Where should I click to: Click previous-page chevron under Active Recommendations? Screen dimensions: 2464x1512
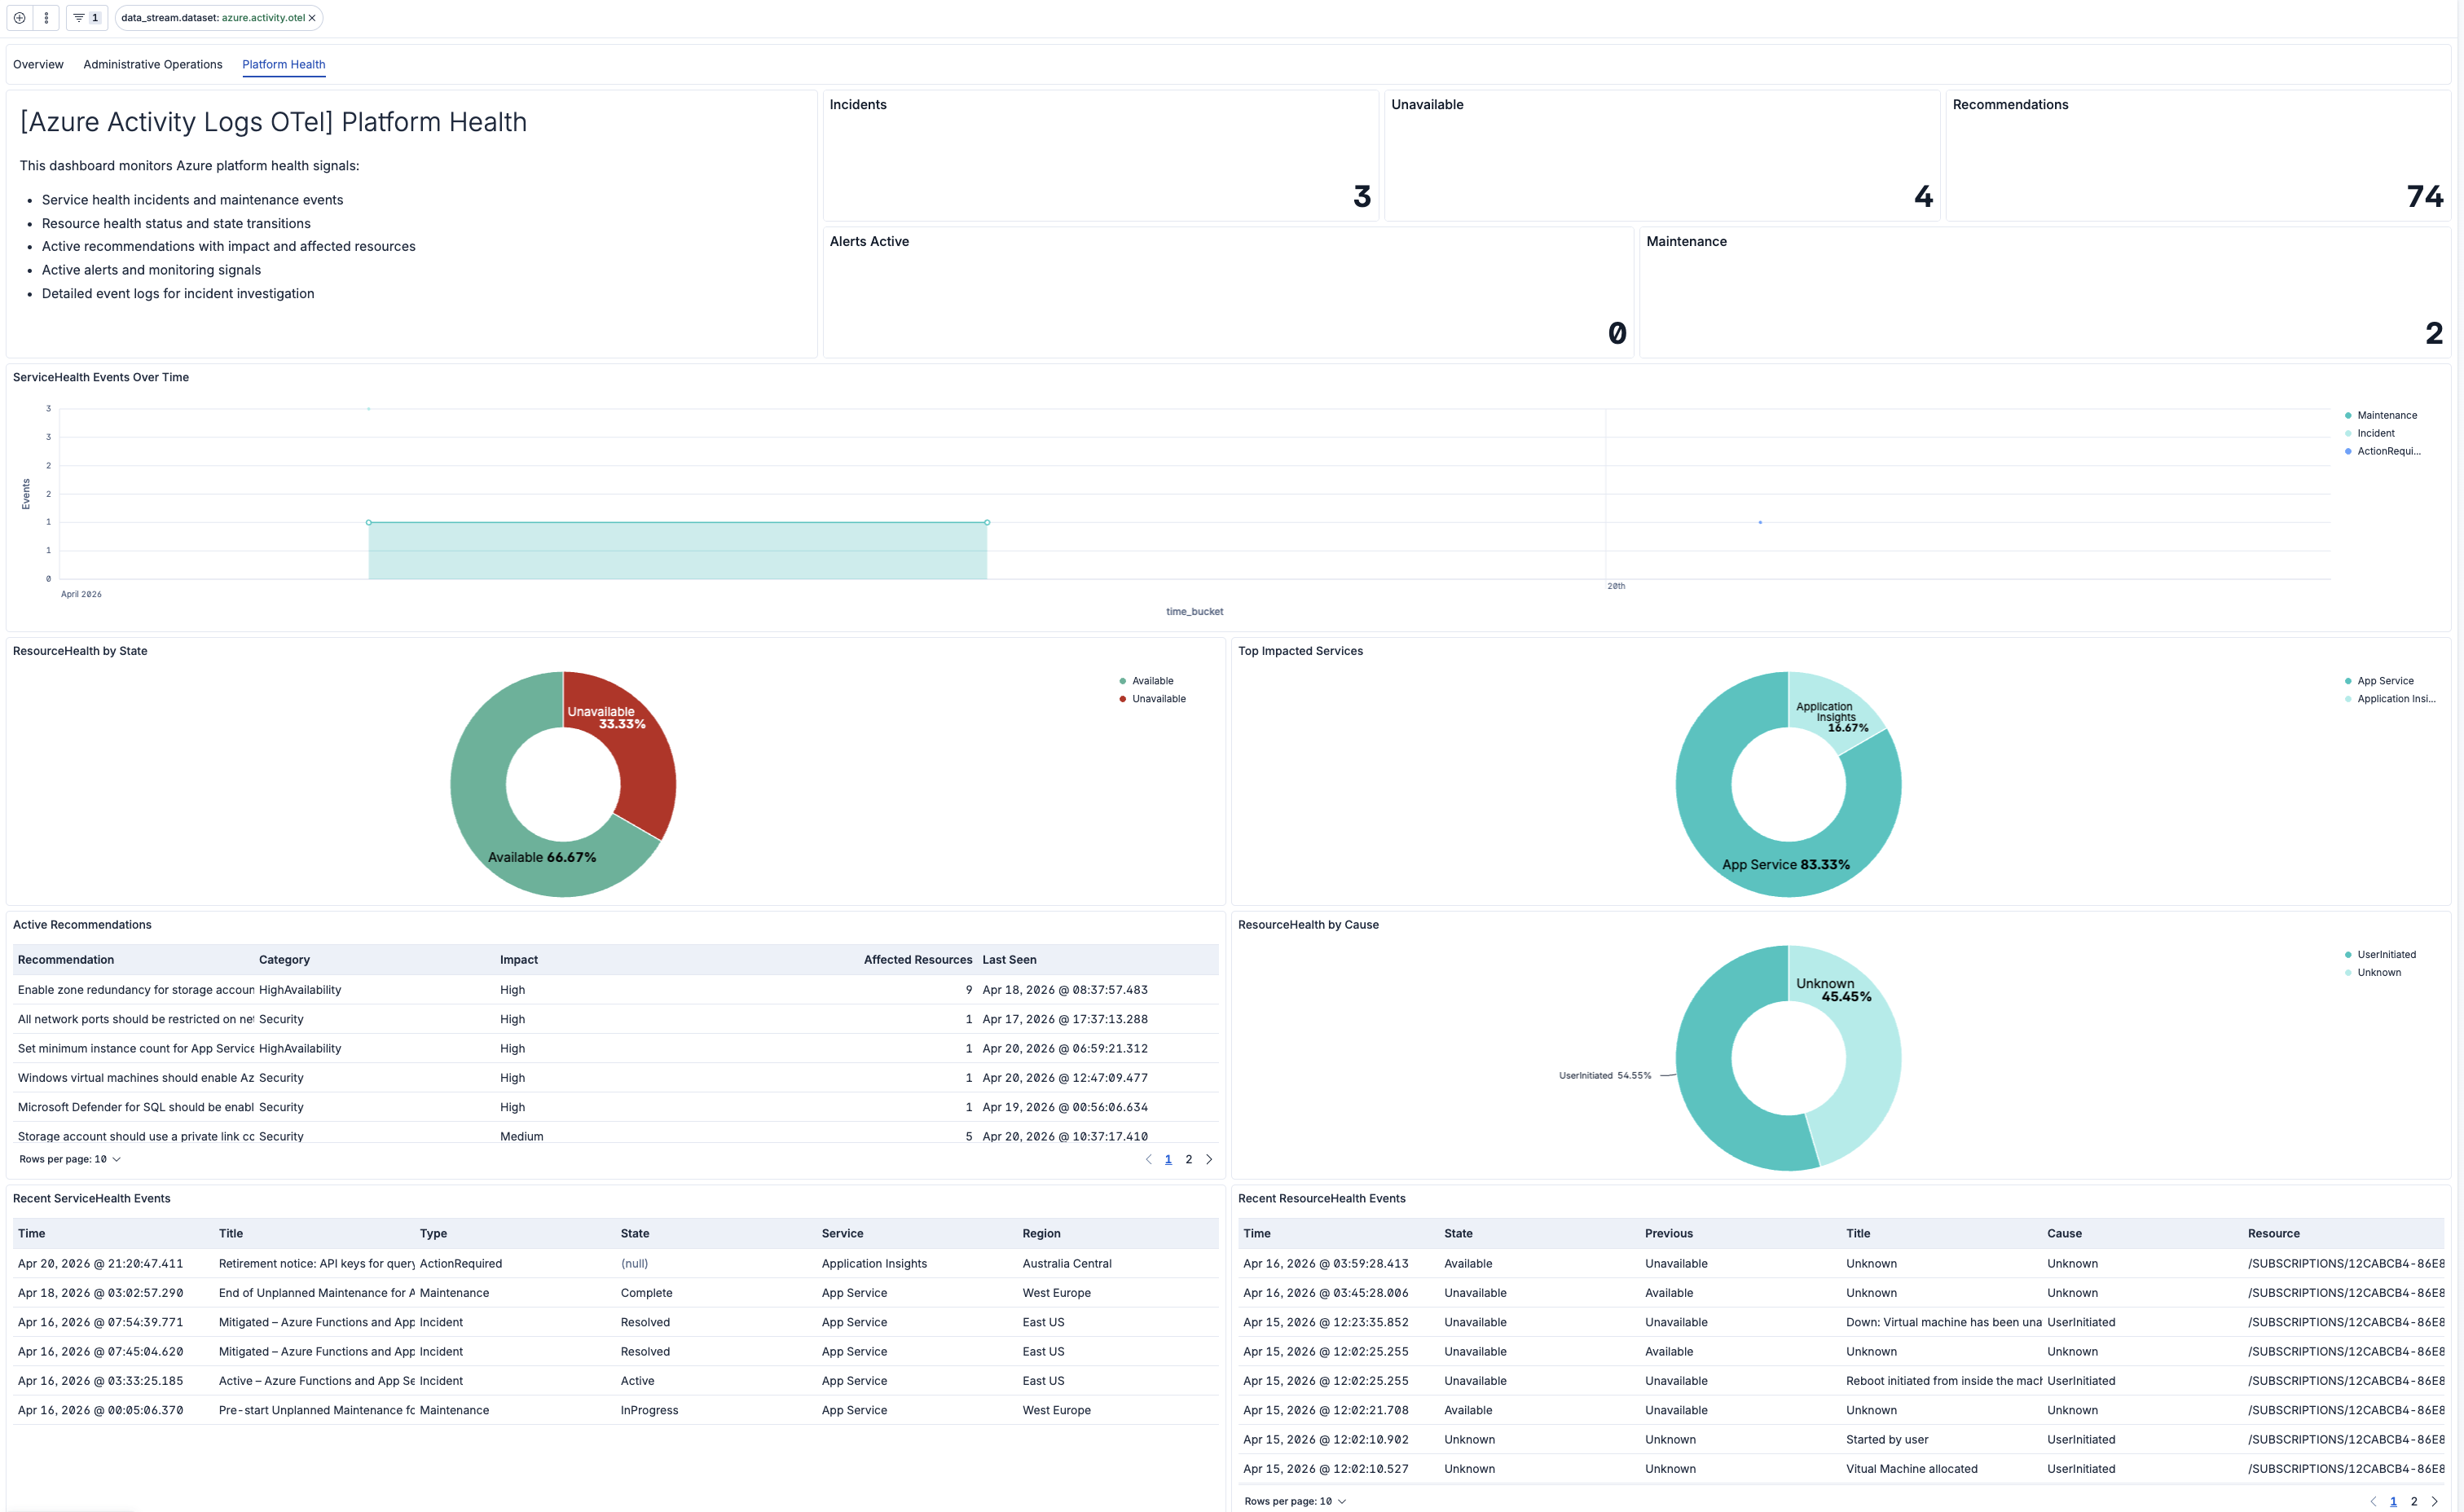click(x=1148, y=1159)
